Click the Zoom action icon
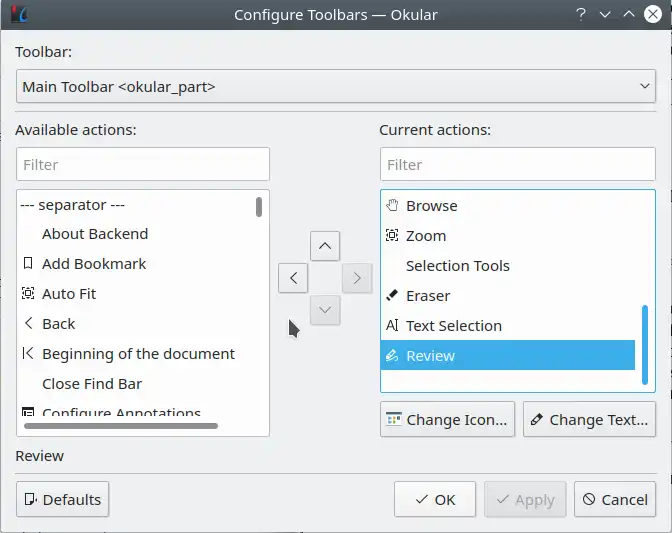Viewport: 672px width, 533px height. coord(392,236)
